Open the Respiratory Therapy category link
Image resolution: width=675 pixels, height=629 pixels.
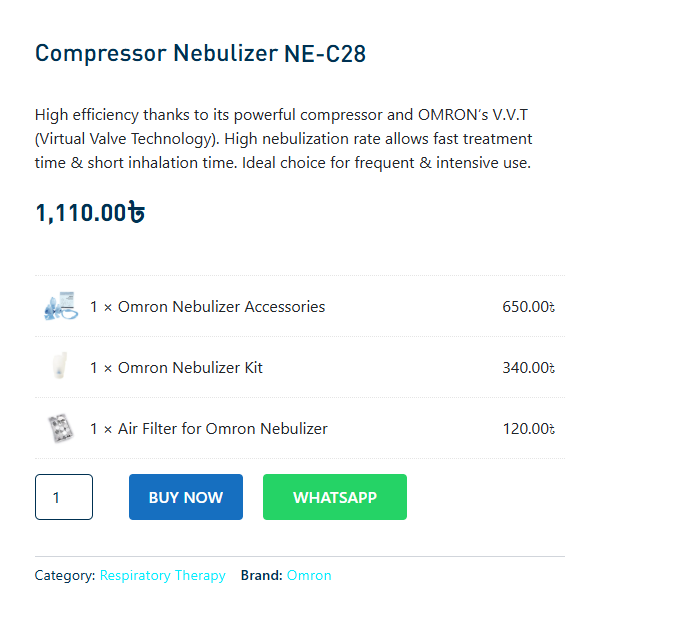(162, 576)
